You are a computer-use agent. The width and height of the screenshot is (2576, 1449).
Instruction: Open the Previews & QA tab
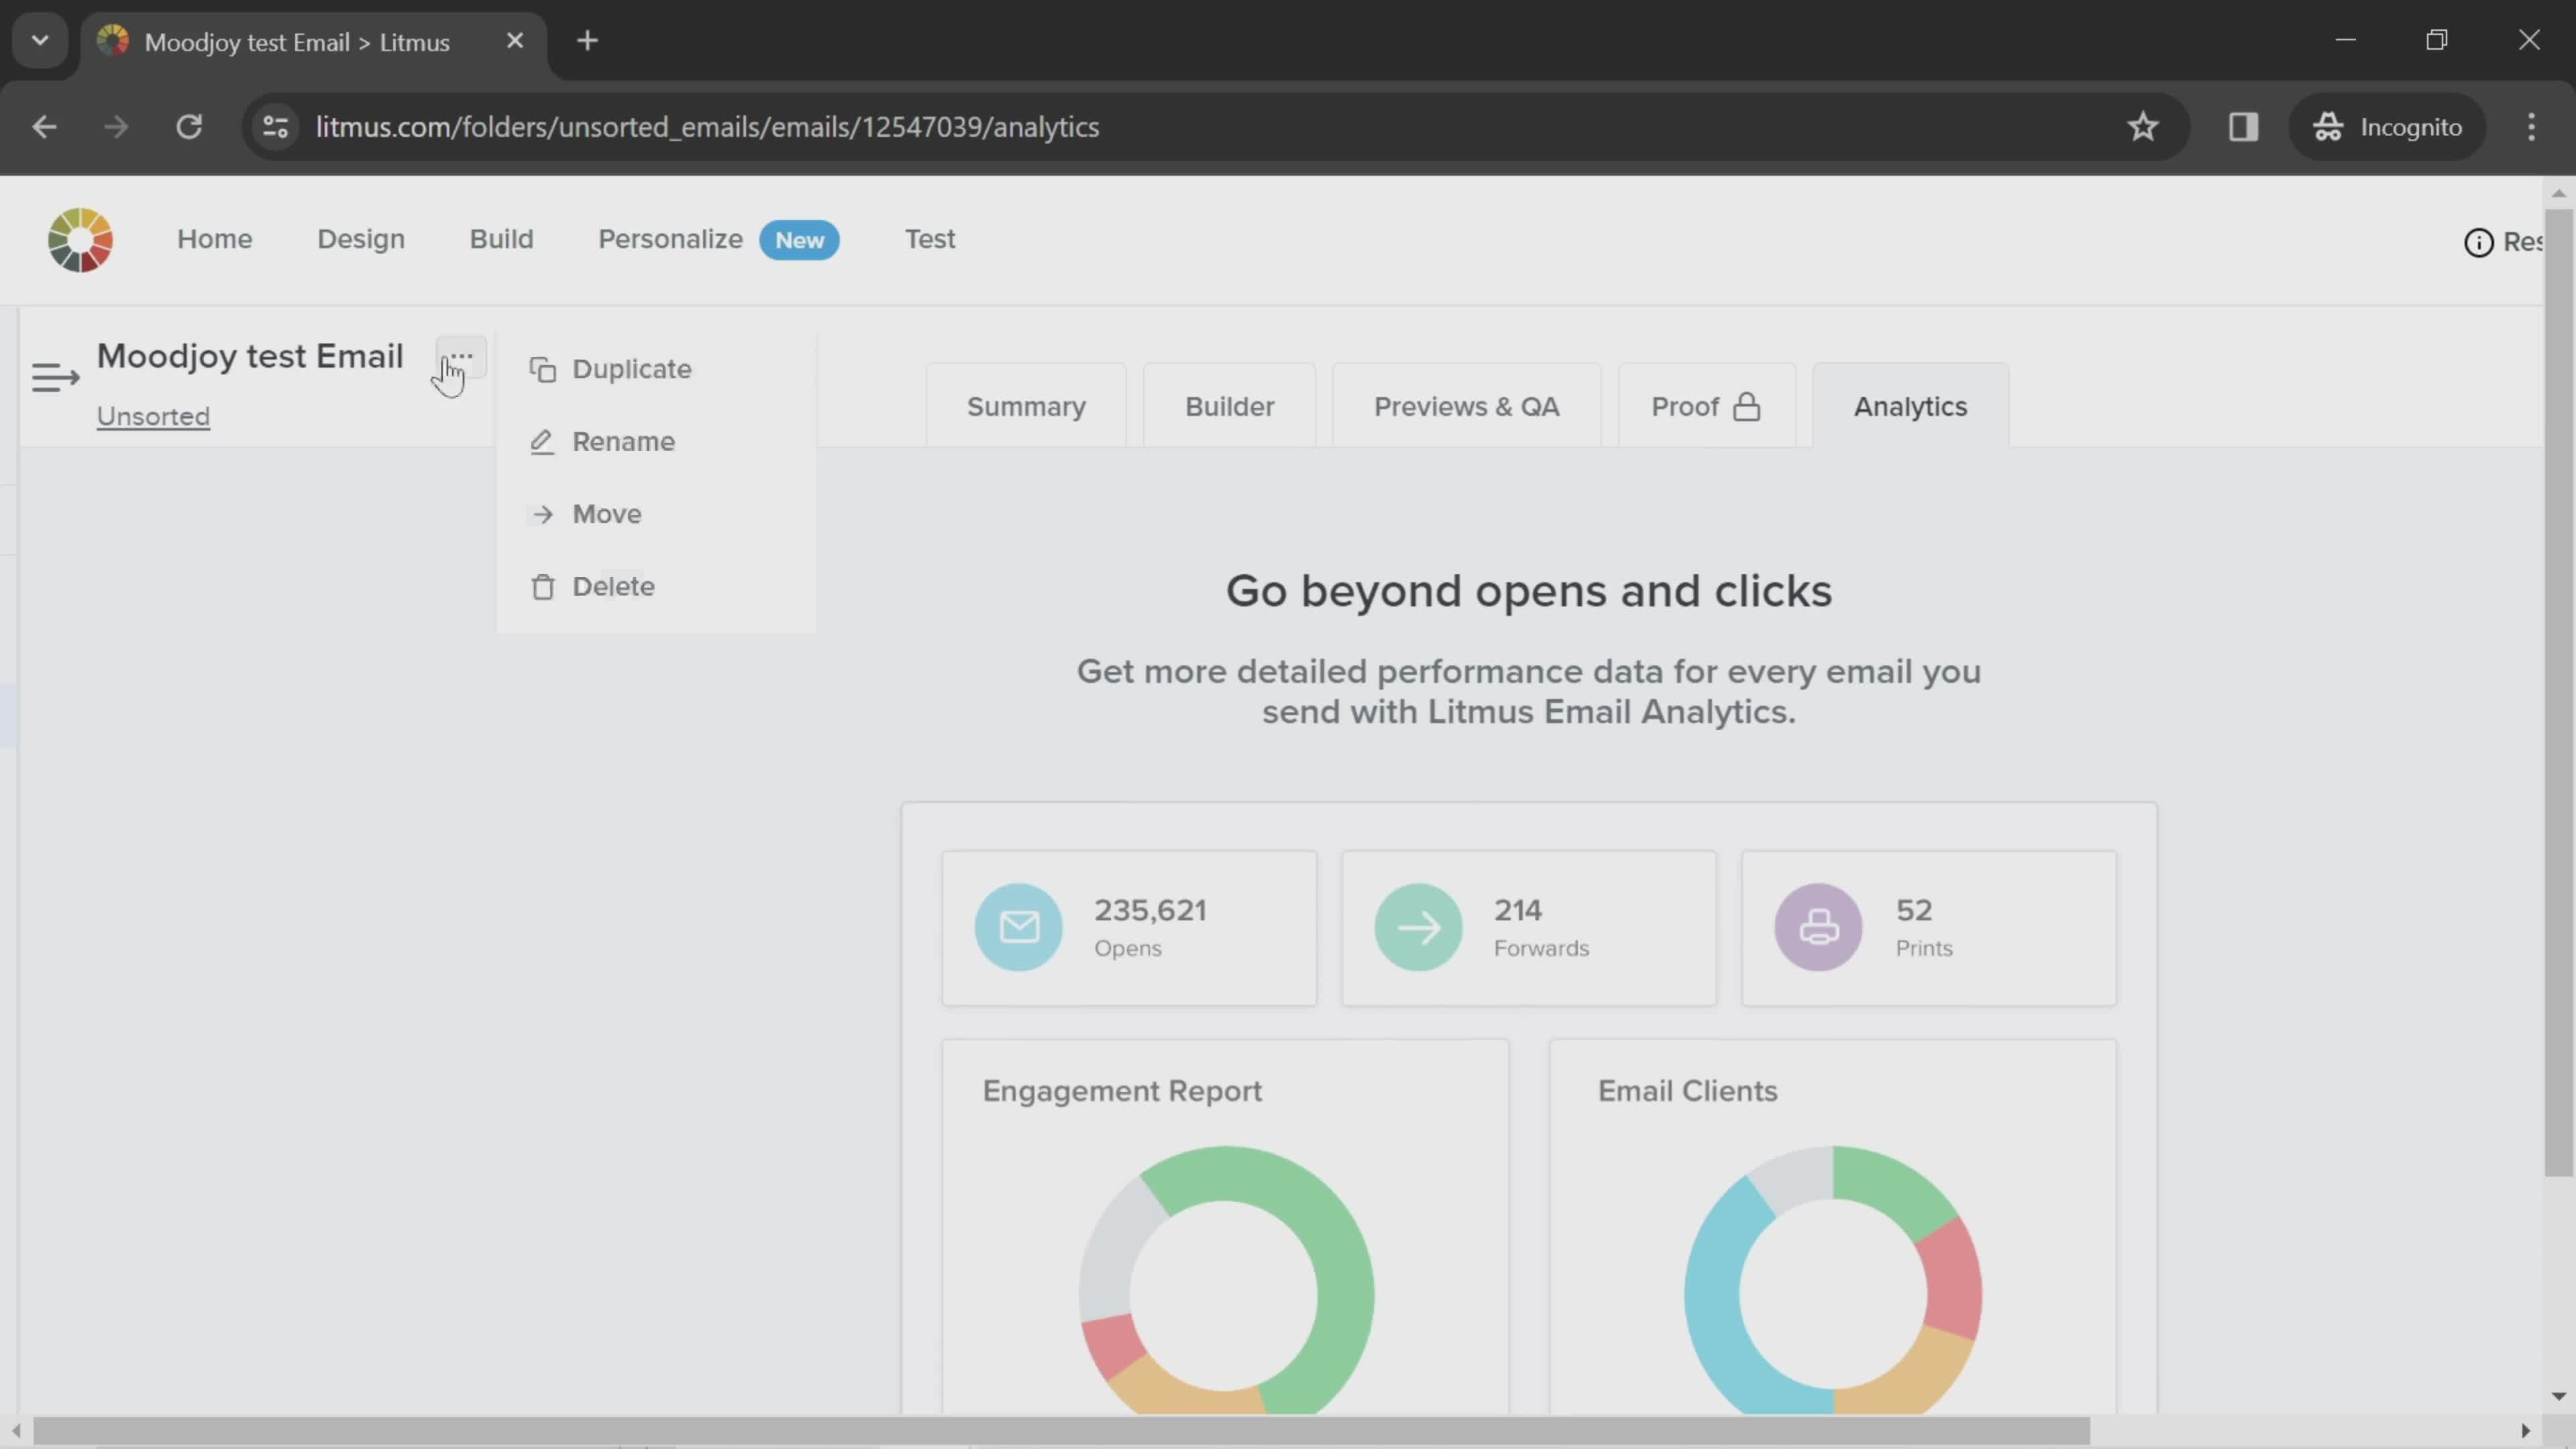tap(1466, 405)
